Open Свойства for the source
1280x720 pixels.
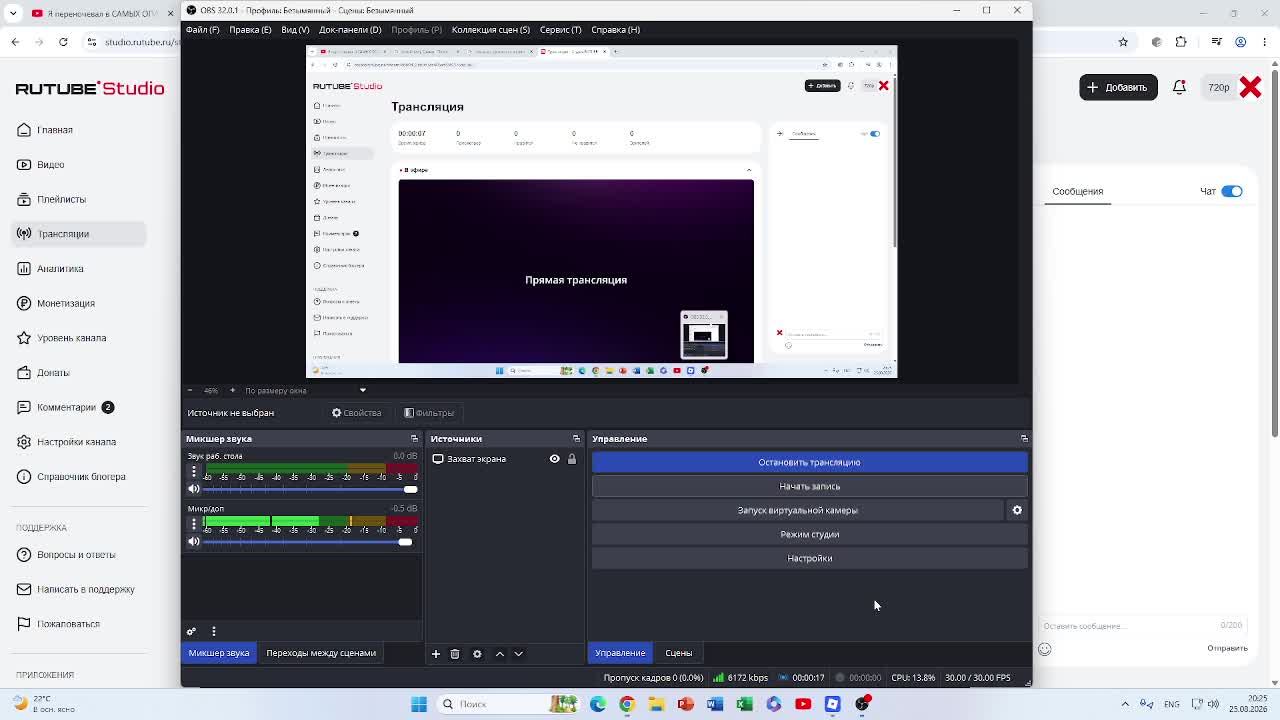pos(357,413)
